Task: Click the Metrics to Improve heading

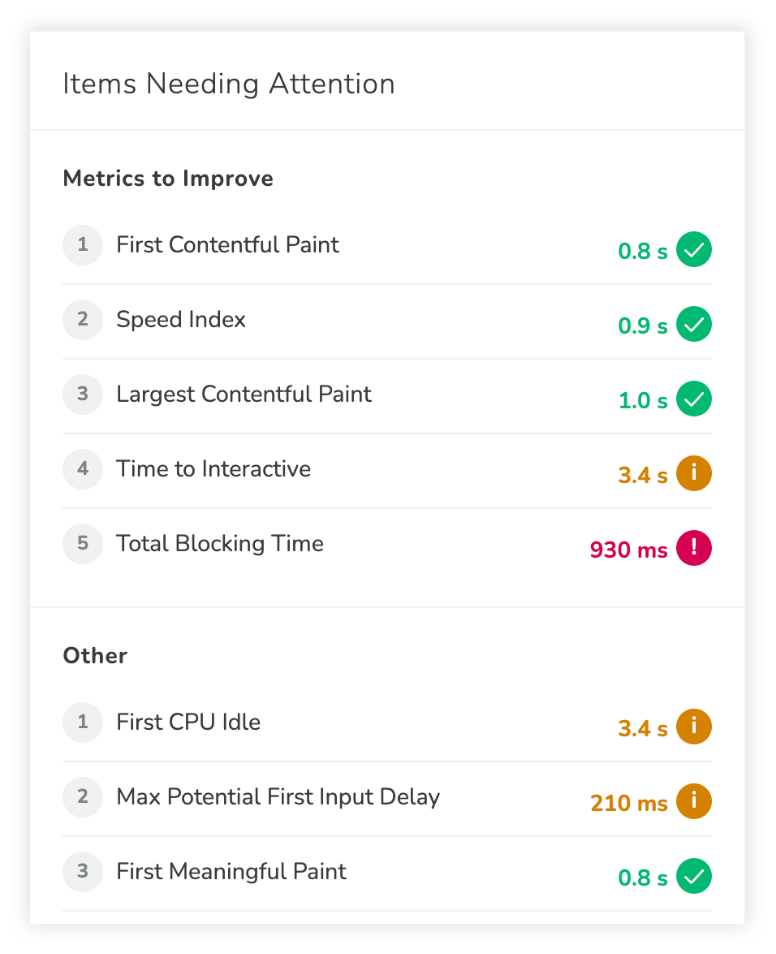Action: coord(168,178)
